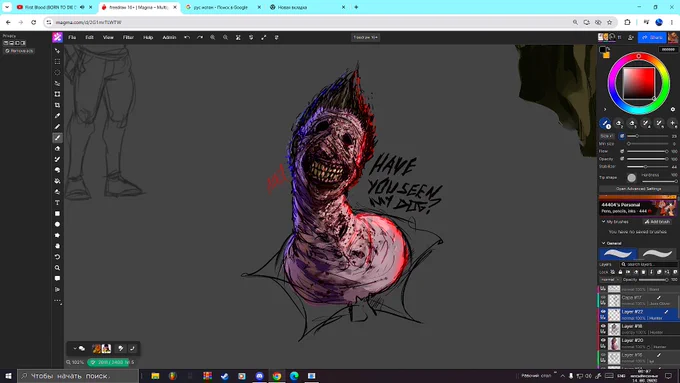This screenshot has height=383, width=680.
Task: Toggle pressure control for Opacity slider
Action: [622, 159]
